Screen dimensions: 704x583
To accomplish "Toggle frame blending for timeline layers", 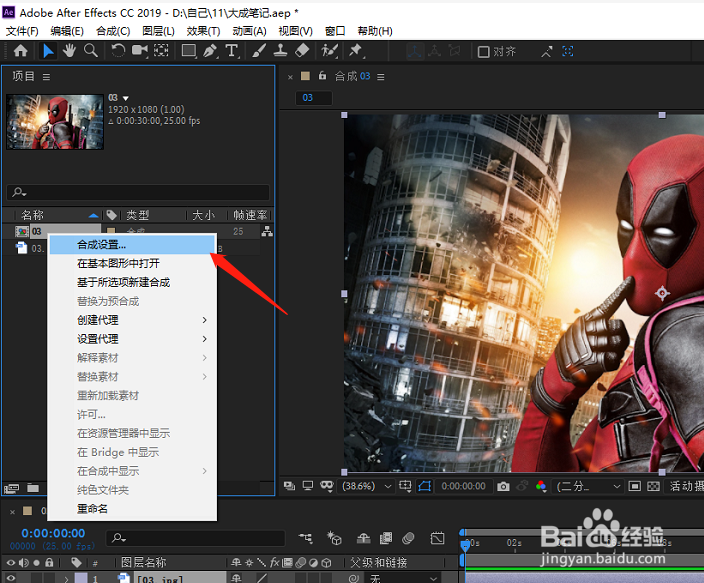I will pos(386,538).
